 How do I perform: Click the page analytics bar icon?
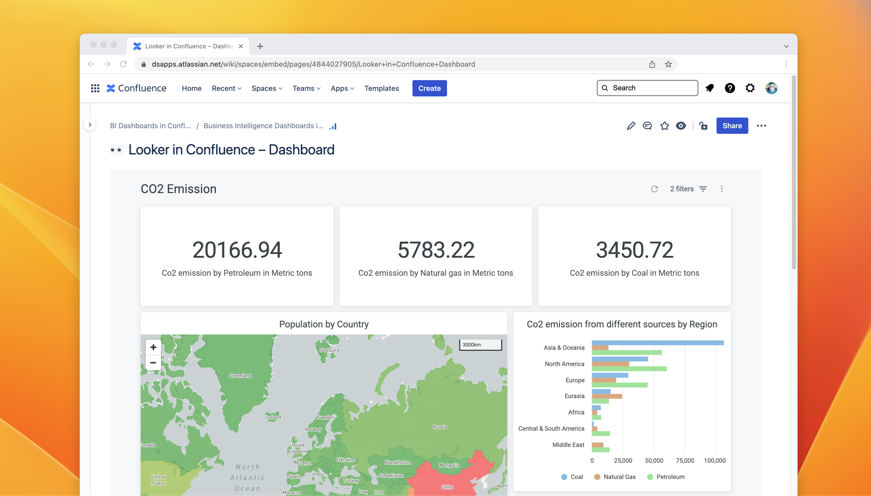point(333,126)
